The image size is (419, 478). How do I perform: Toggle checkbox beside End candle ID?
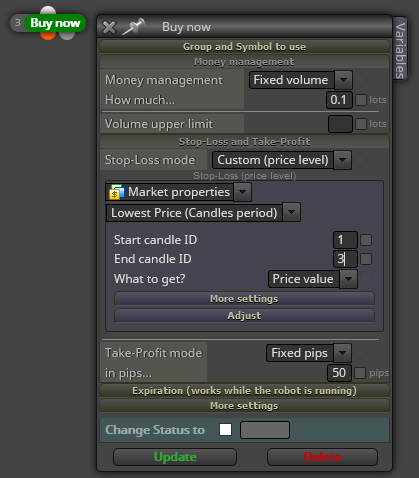pyautogui.click(x=366, y=259)
